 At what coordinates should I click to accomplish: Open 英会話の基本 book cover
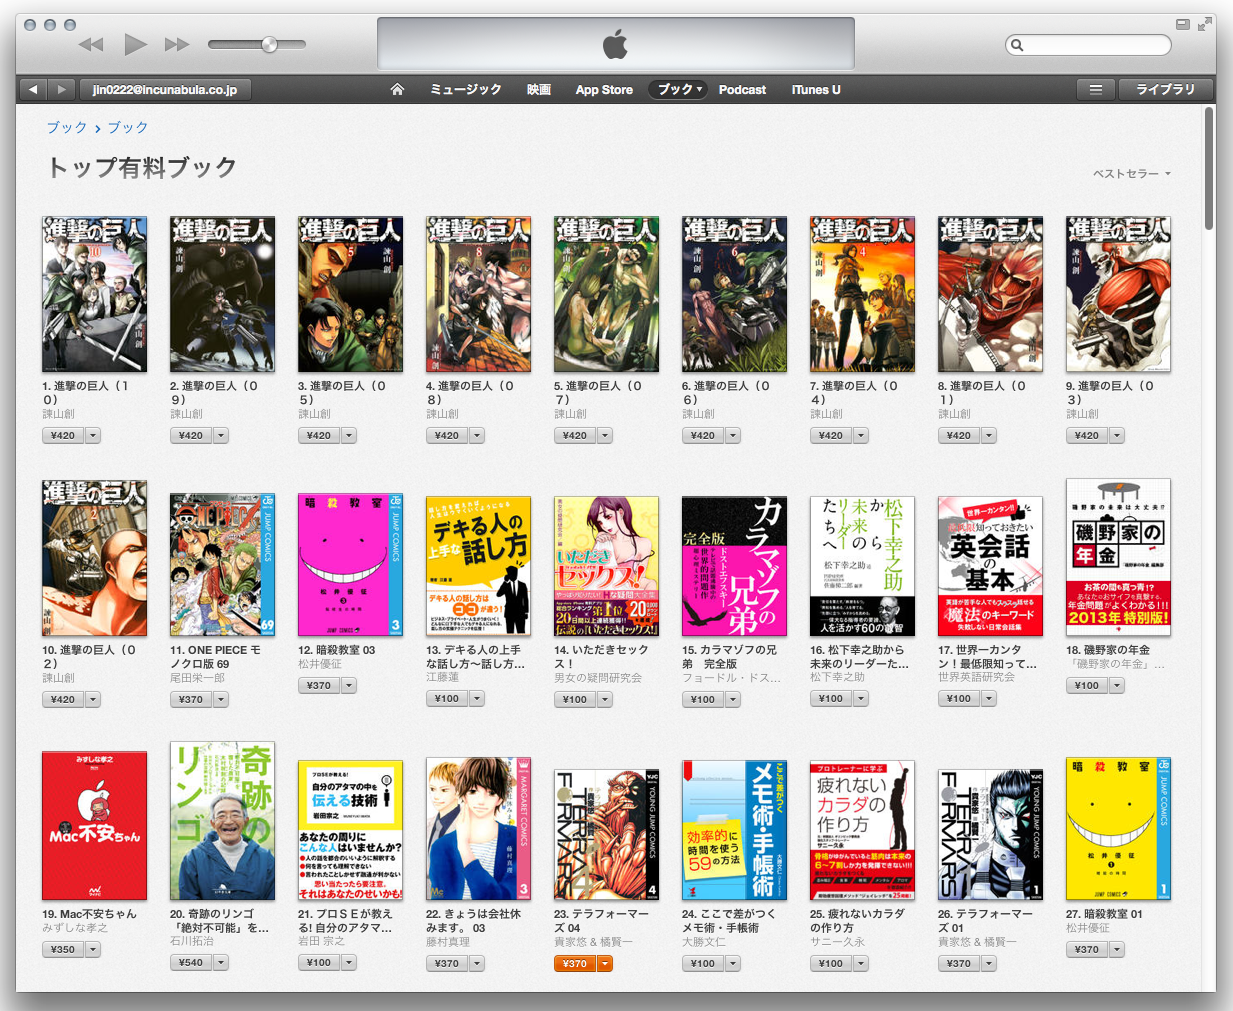(x=990, y=566)
